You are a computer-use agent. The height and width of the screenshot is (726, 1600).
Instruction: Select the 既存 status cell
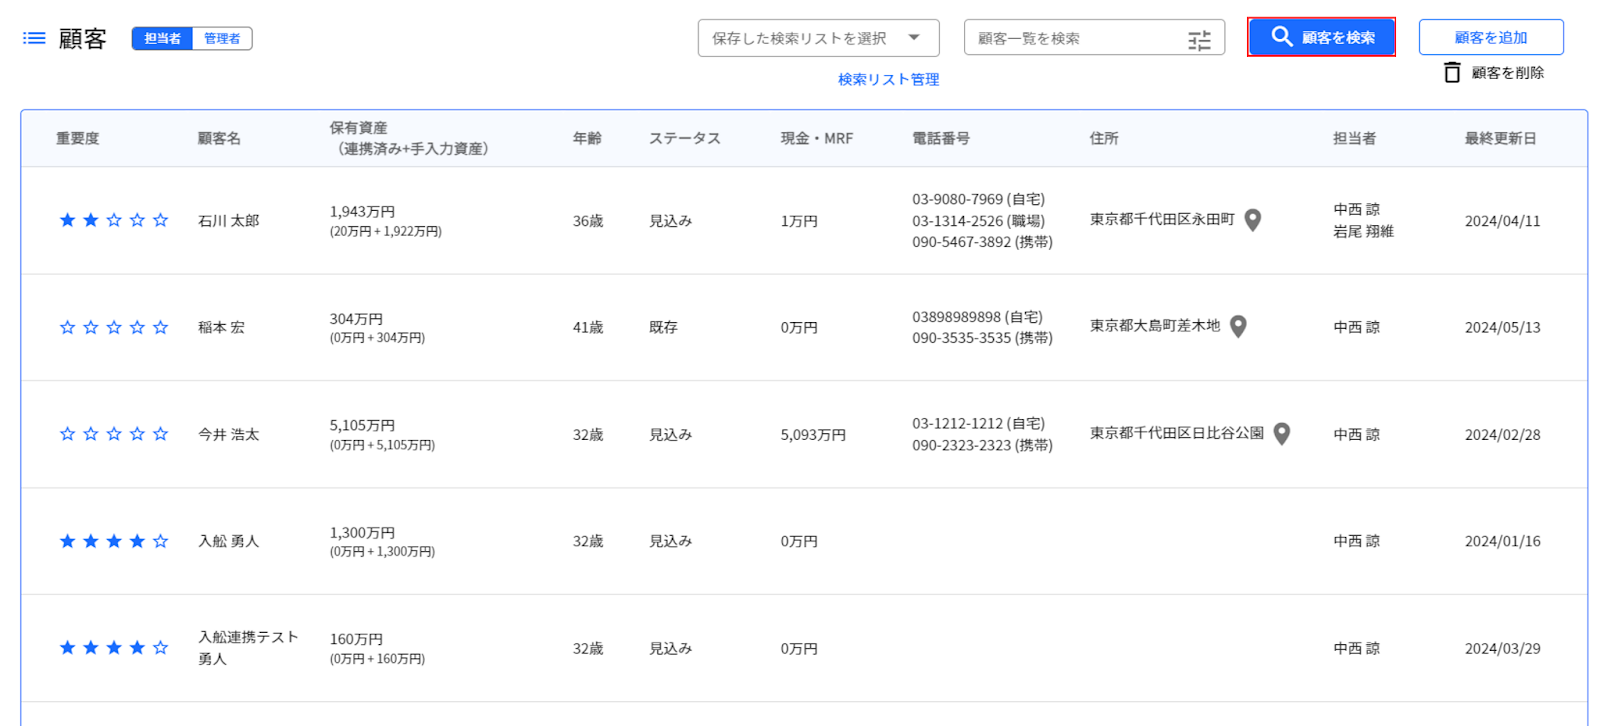[663, 327]
